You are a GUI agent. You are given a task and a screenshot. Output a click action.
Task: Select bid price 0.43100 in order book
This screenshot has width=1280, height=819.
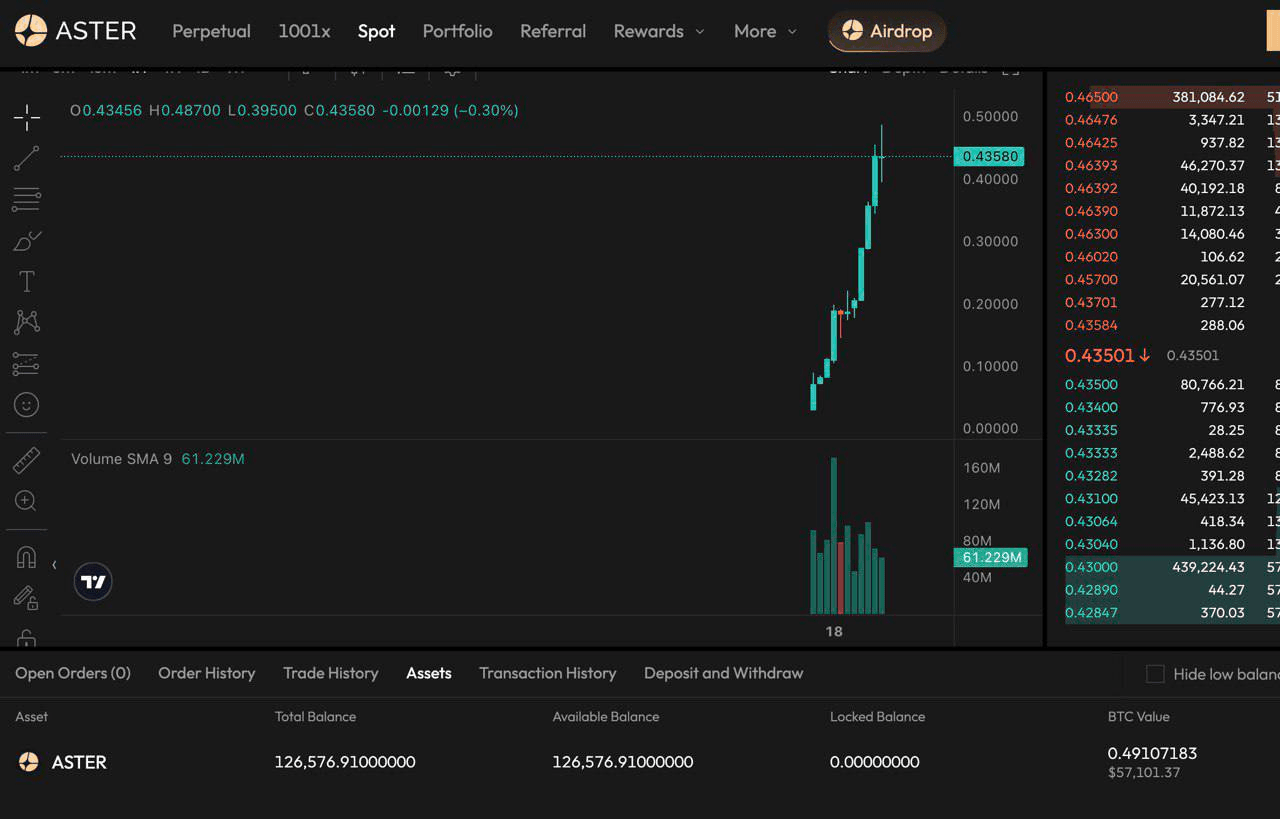click(x=1091, y=498)
